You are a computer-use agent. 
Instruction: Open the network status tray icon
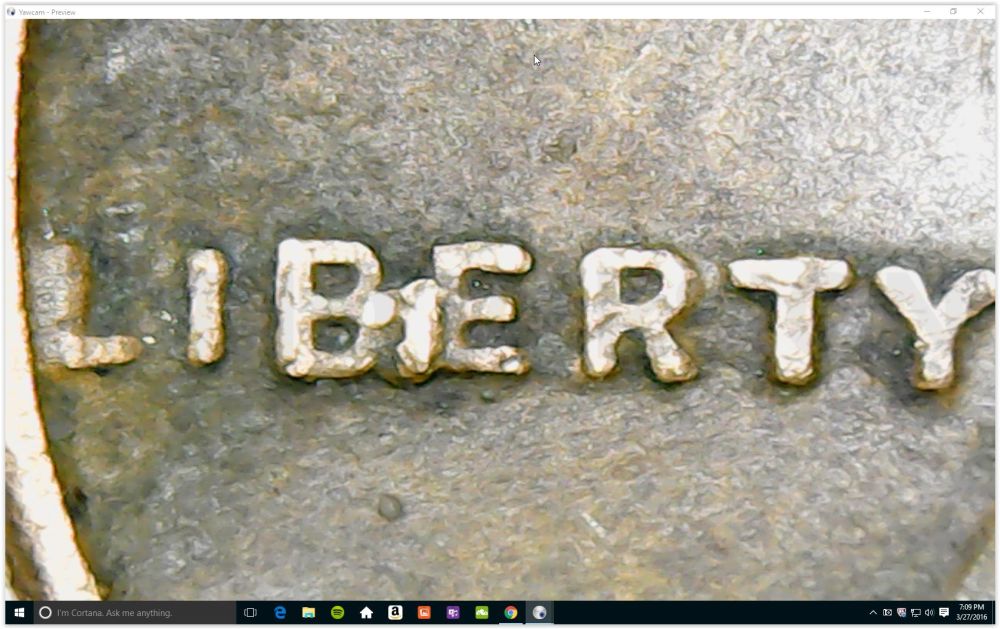916,612
